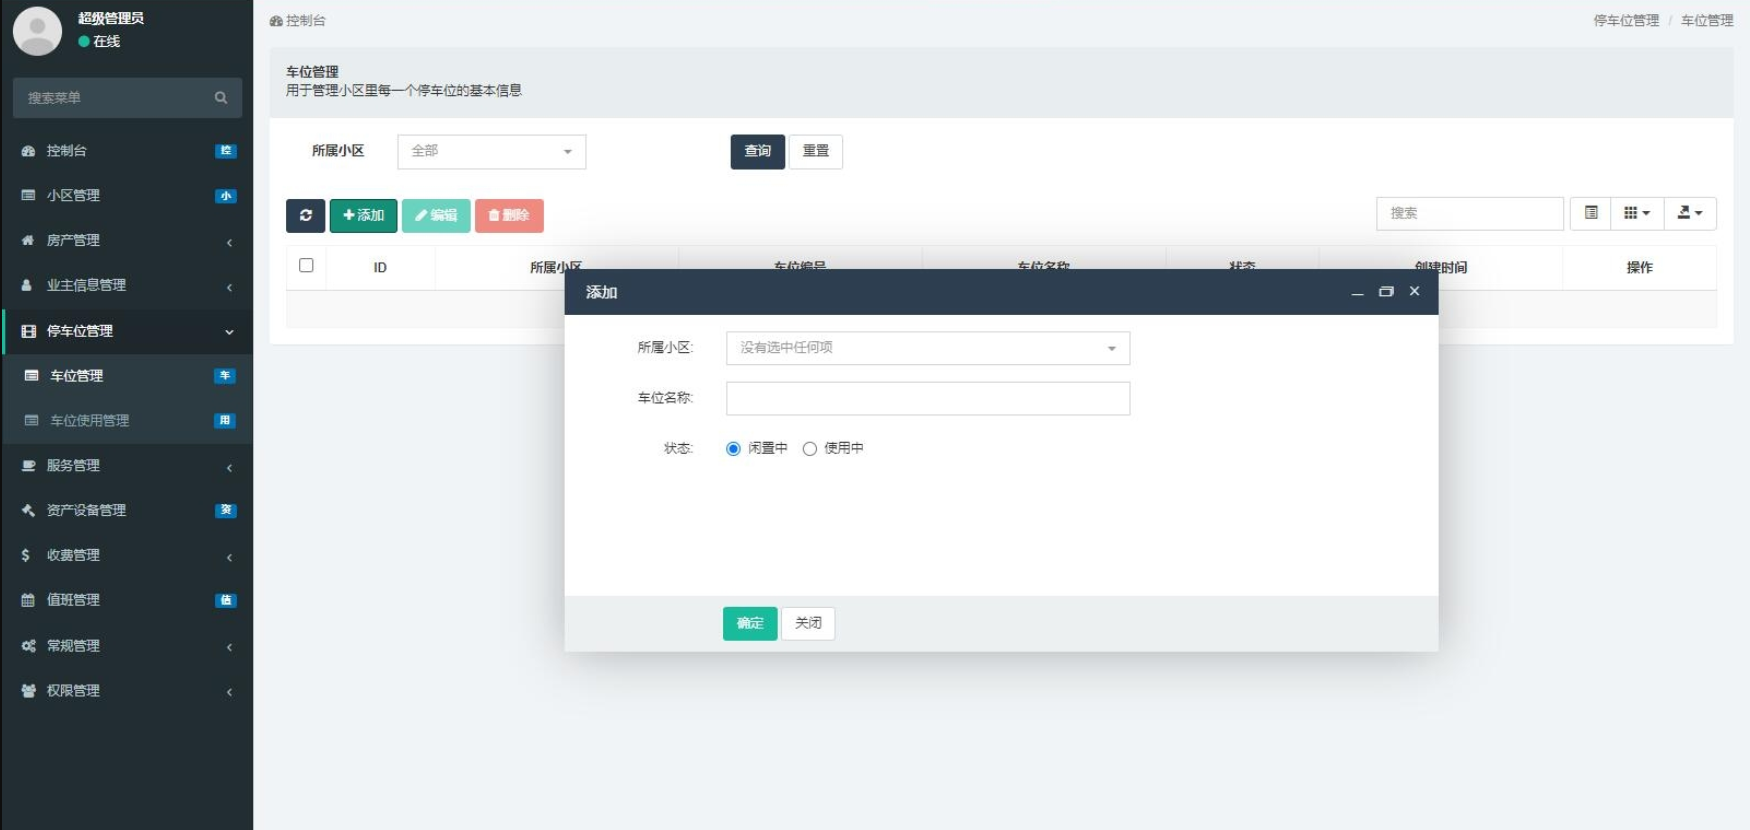1750x830 pixels.
Task: Check the select-all checkbox in table header
Action: click(306, 266)
